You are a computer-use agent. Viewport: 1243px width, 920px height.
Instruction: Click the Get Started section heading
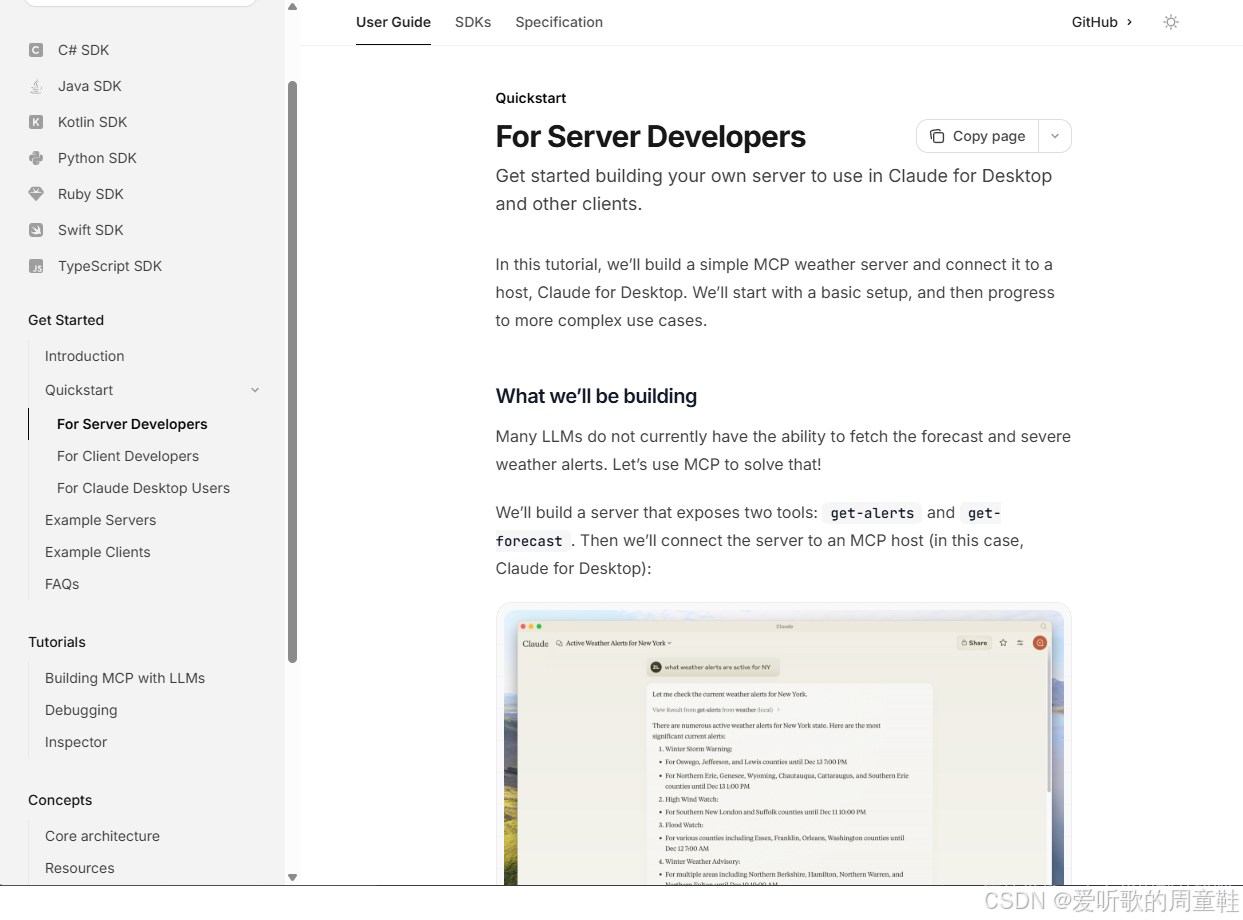click(66, 320)
